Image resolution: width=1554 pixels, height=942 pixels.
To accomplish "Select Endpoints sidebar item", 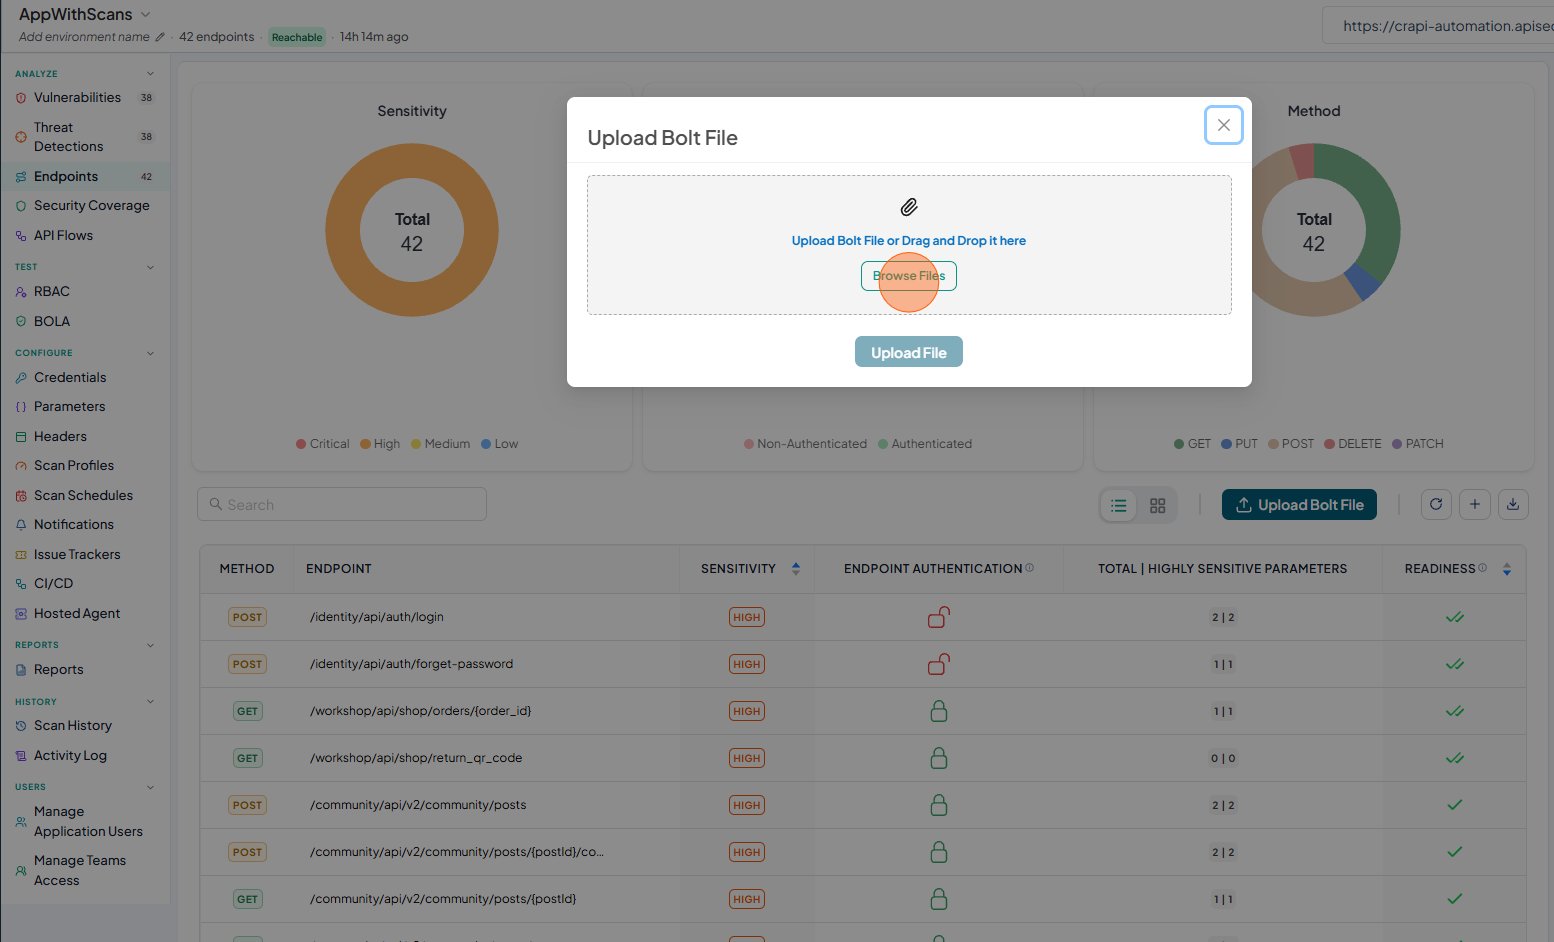I will (x=85, y=177).
